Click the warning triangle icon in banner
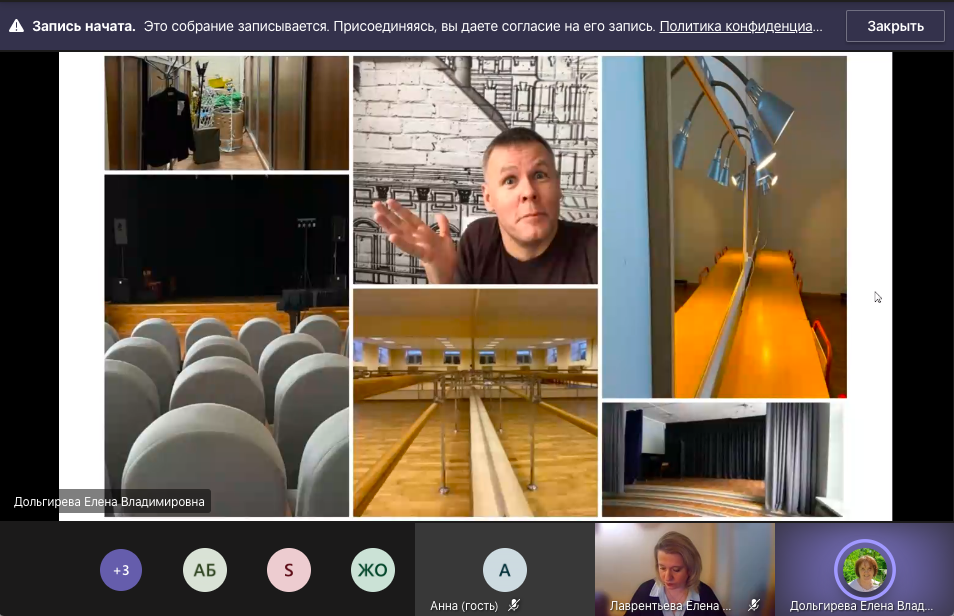 (x=16, y=26)
